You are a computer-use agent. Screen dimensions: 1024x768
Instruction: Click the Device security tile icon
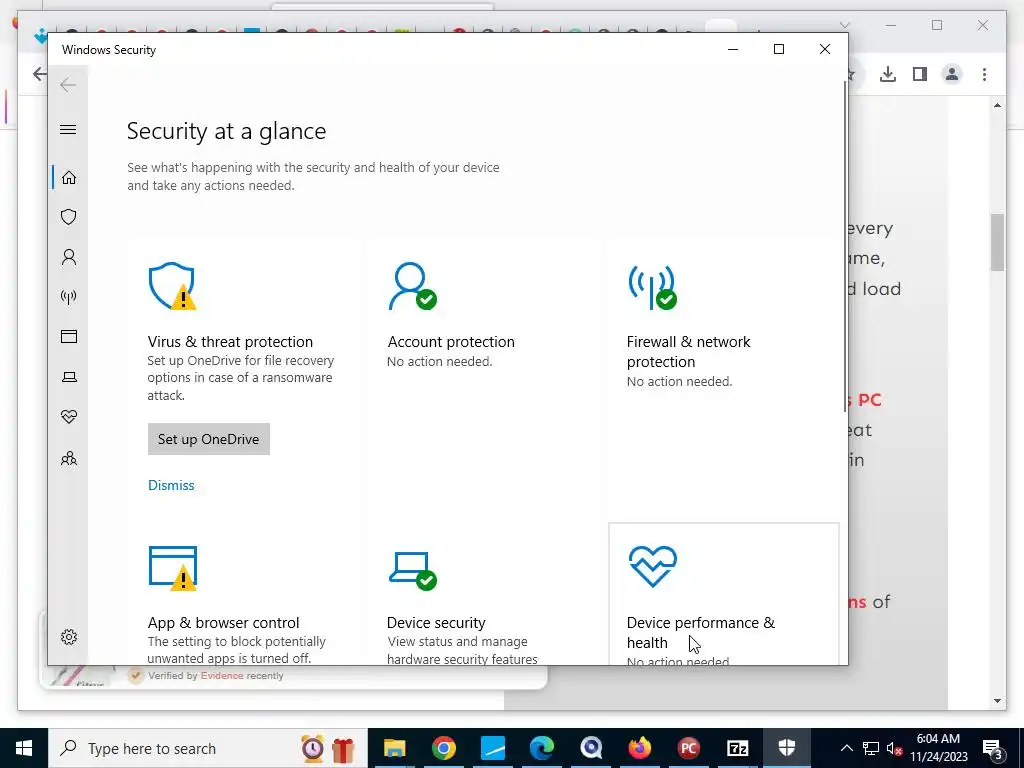click(413, 570)
